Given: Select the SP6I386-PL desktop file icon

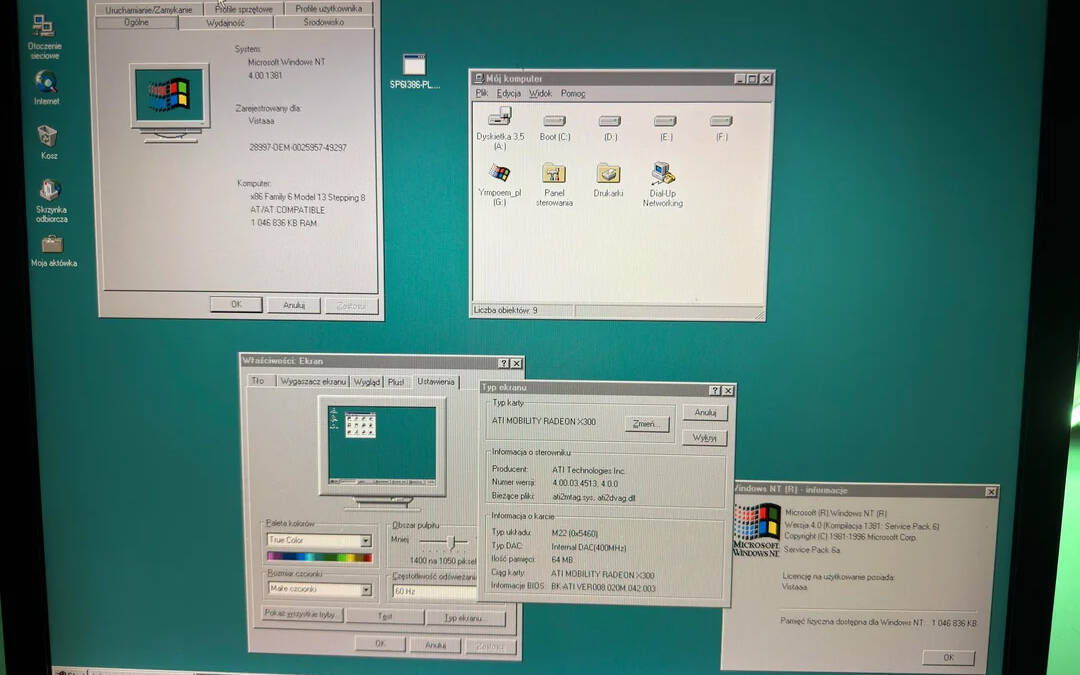Looking at the screenshot, I should (x=414, y=72).
